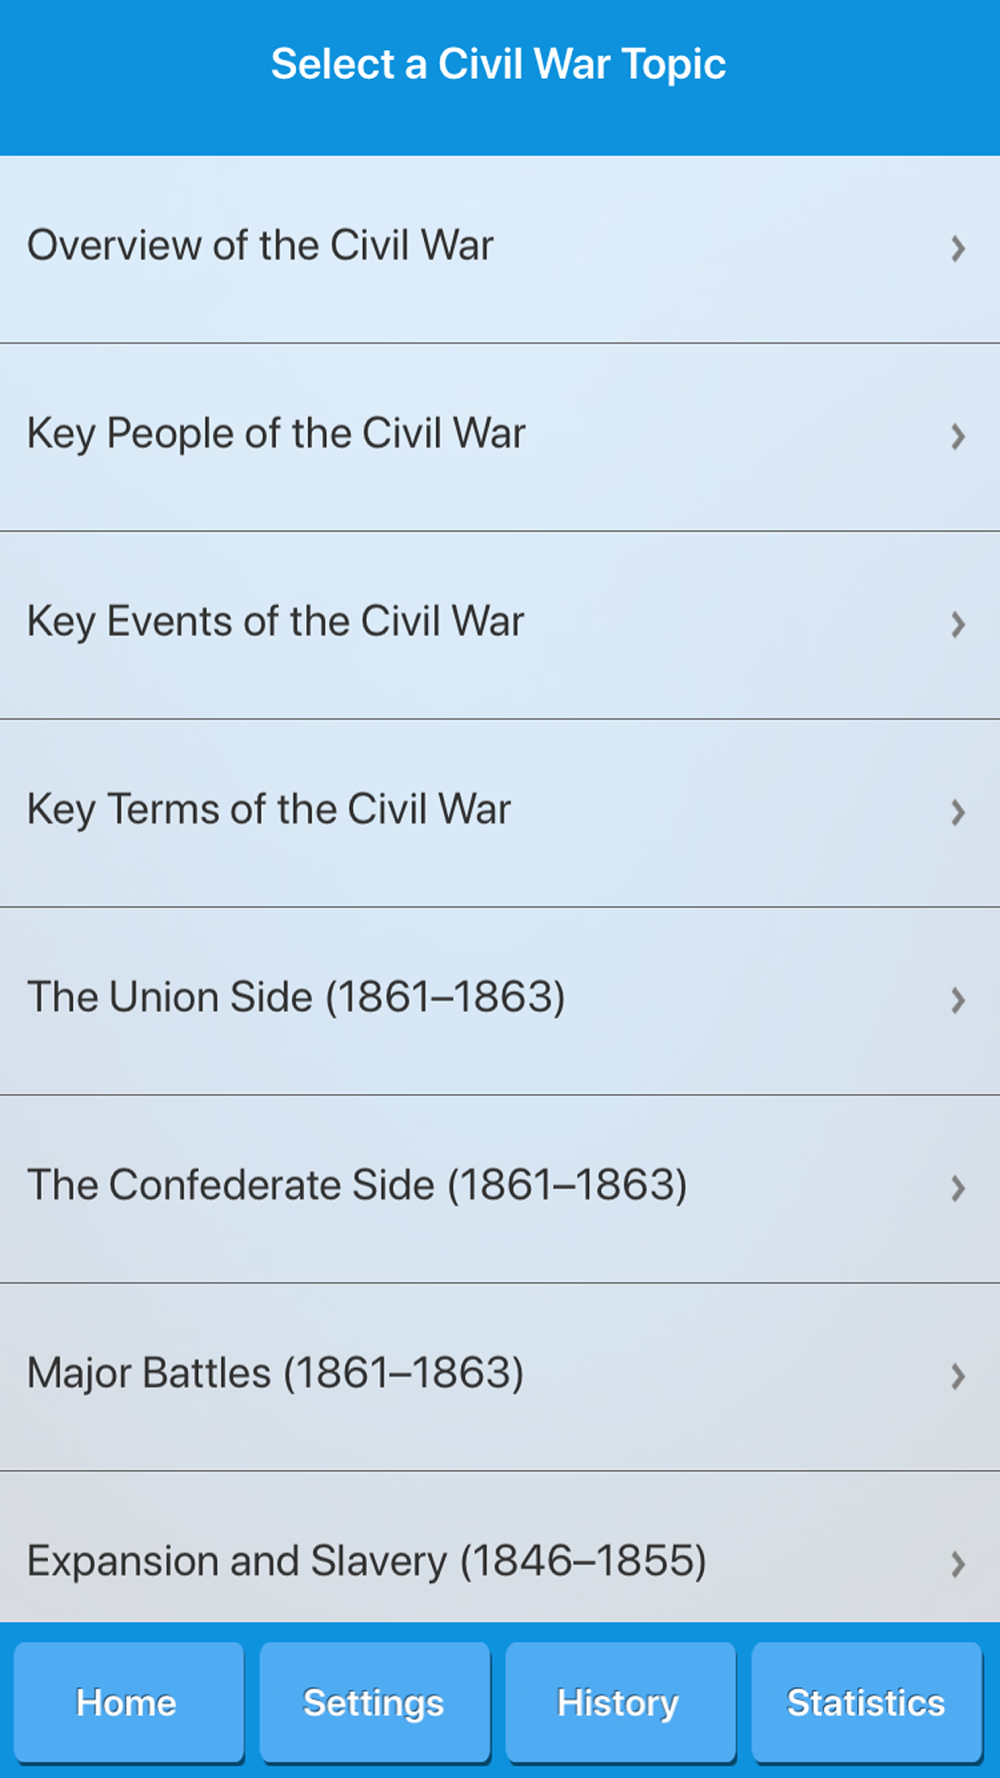Open The Union Side (1861–1863) topic
Viewport: 1000px width, 1778px height.
coord(296,998)
